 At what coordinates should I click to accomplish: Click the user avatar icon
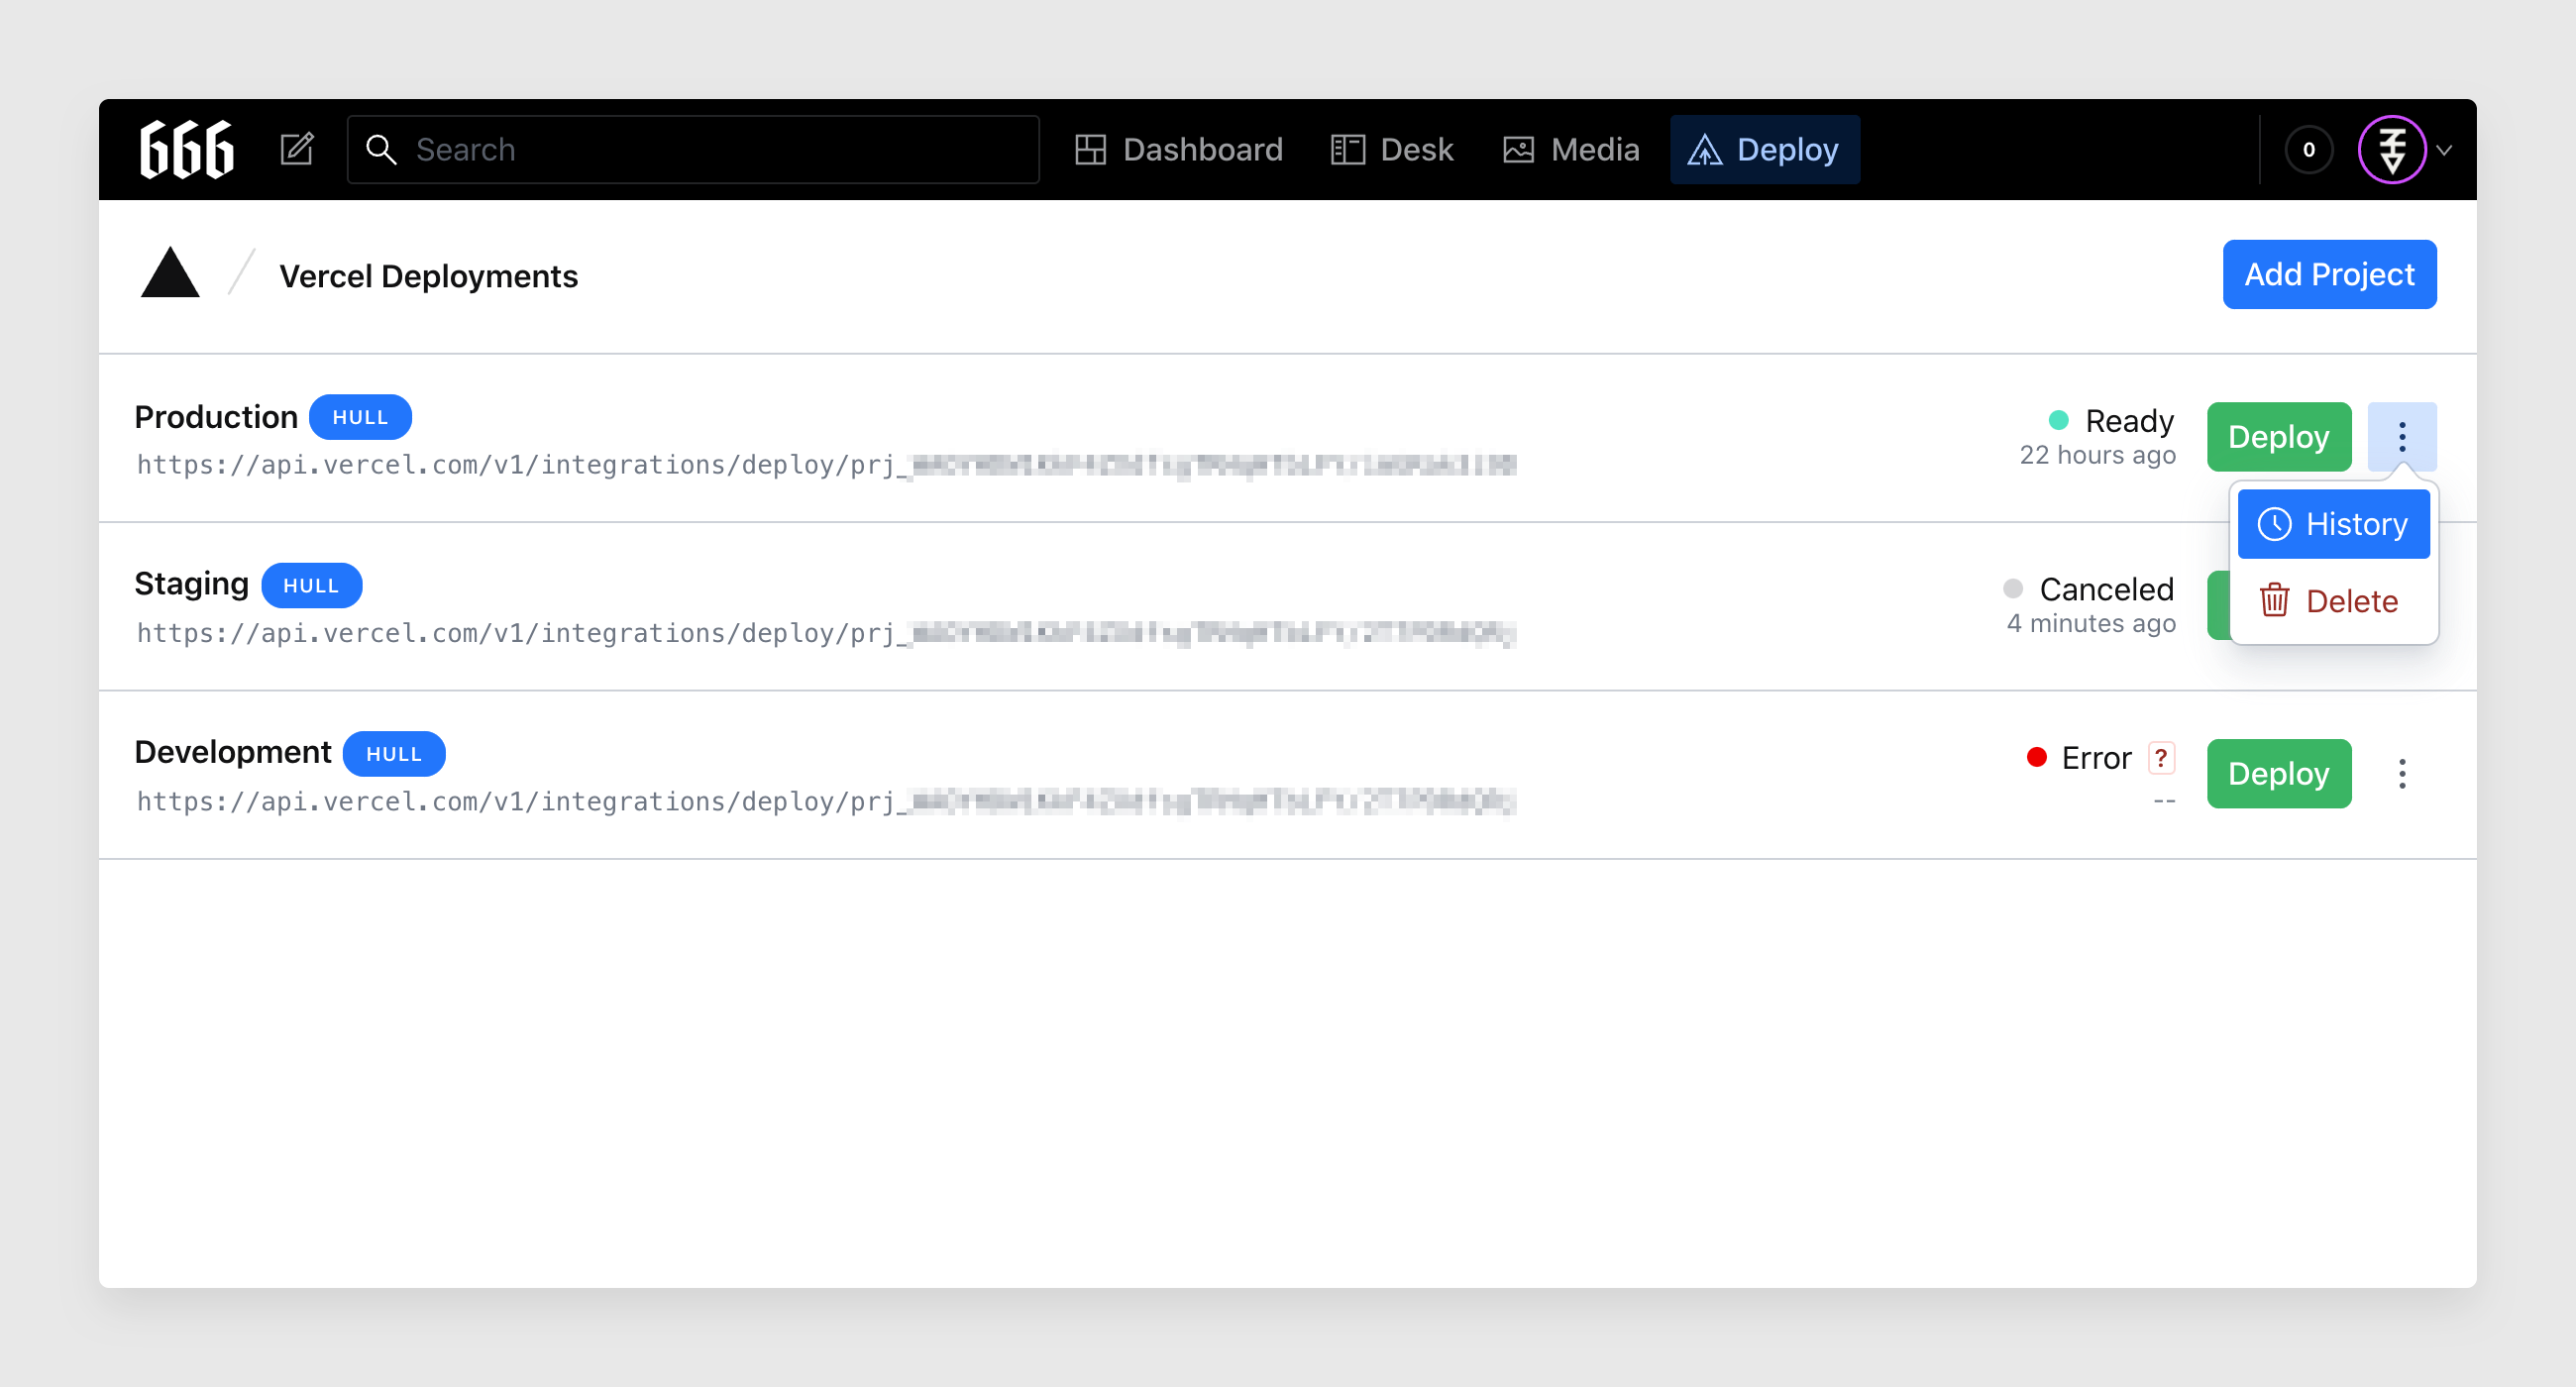coord(2392,150)
